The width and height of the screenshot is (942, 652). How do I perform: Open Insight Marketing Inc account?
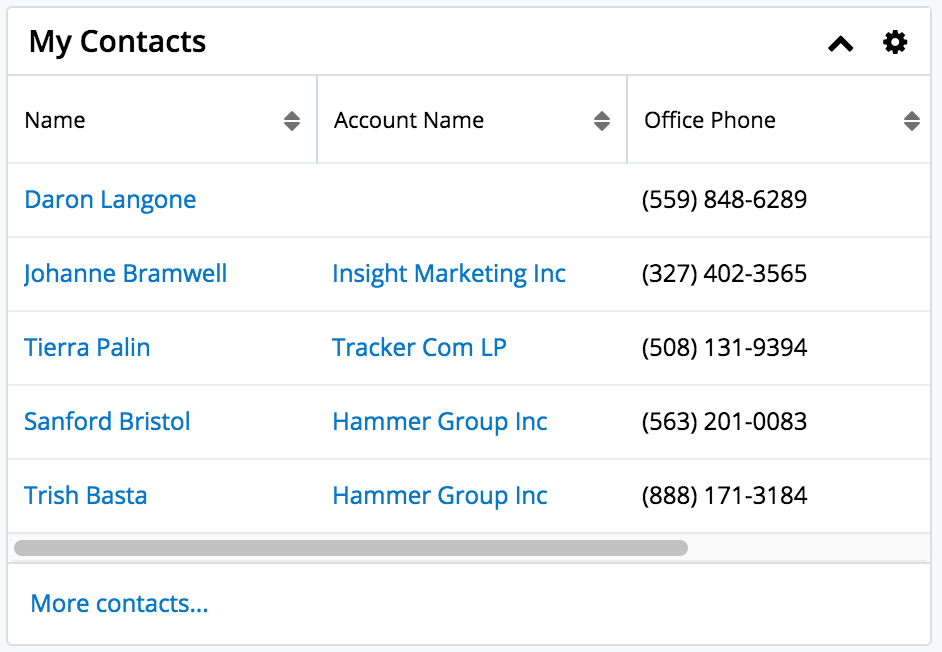click(449, 274)
